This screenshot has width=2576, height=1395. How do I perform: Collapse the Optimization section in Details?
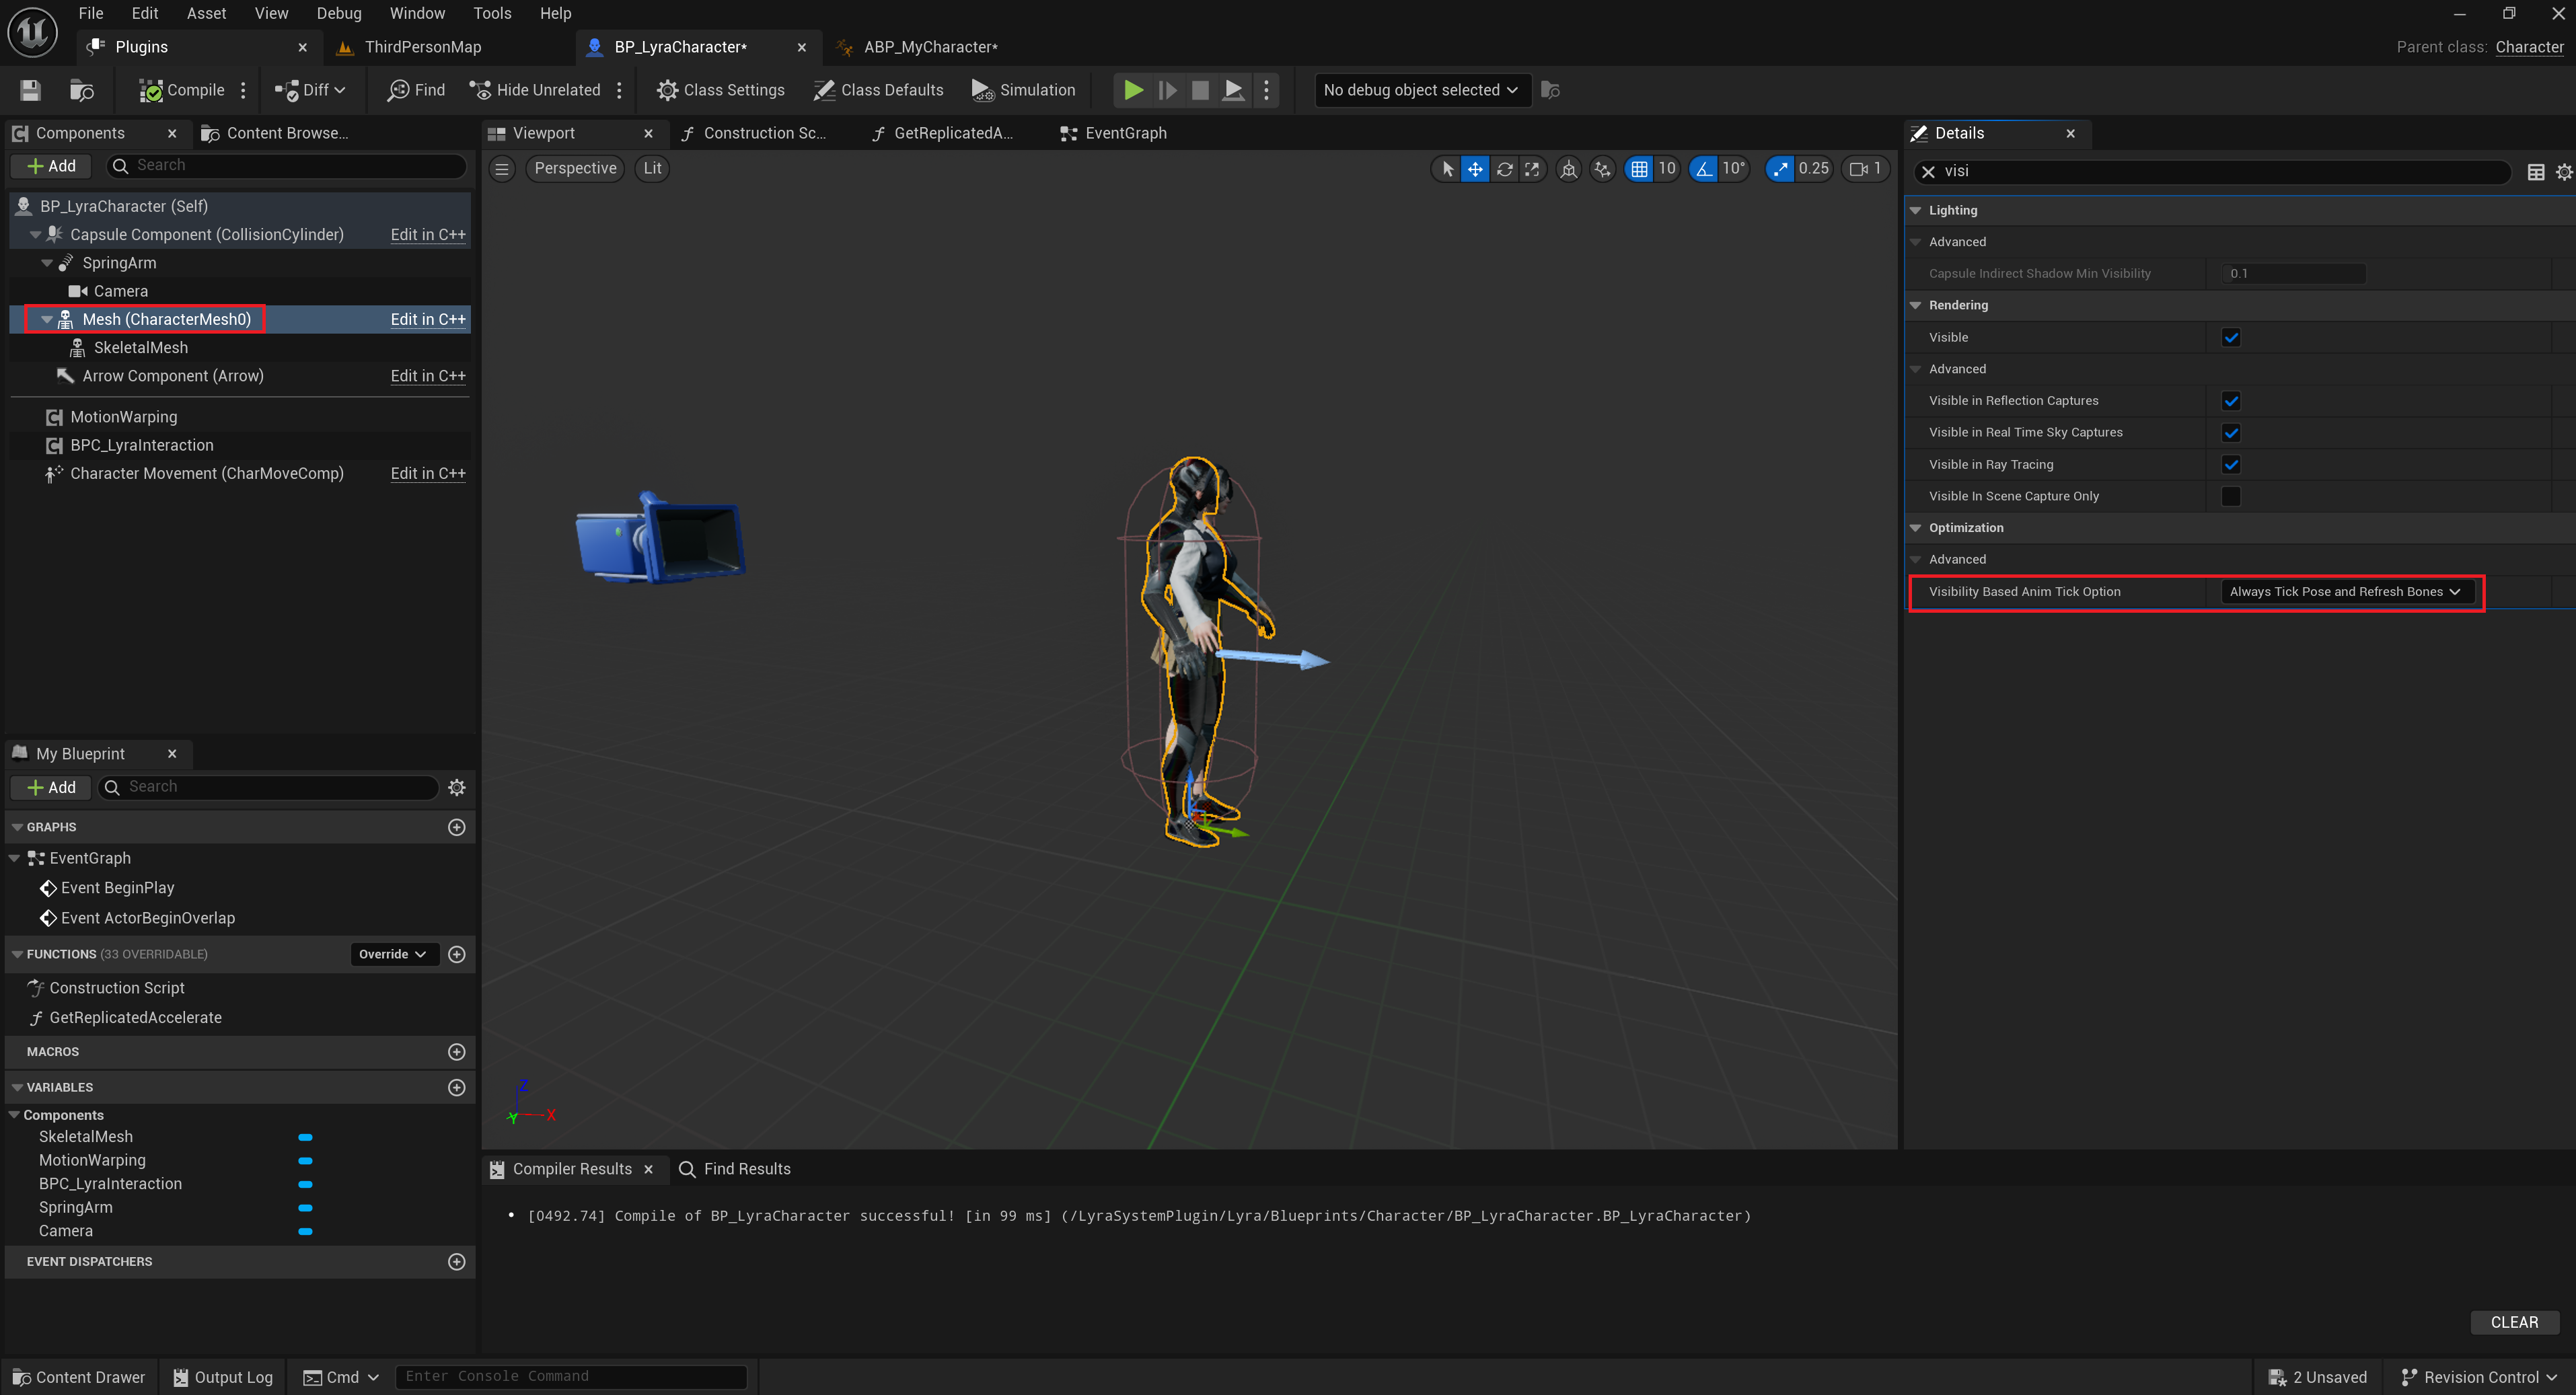(1916, 528)
